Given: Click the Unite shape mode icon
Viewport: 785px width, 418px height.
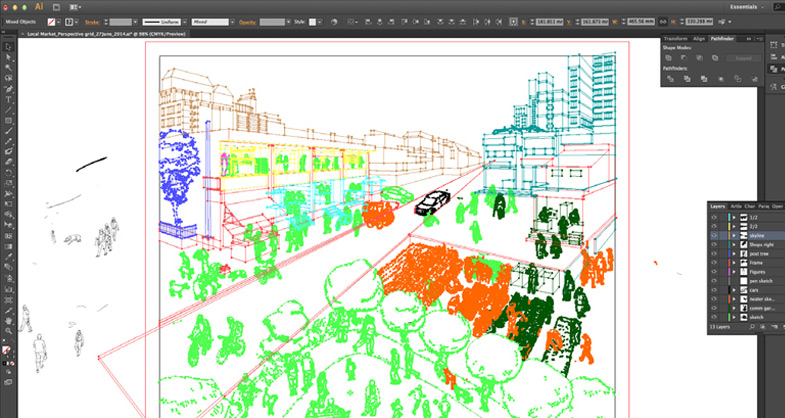Looking at the screenshot, I should (668, 58).
